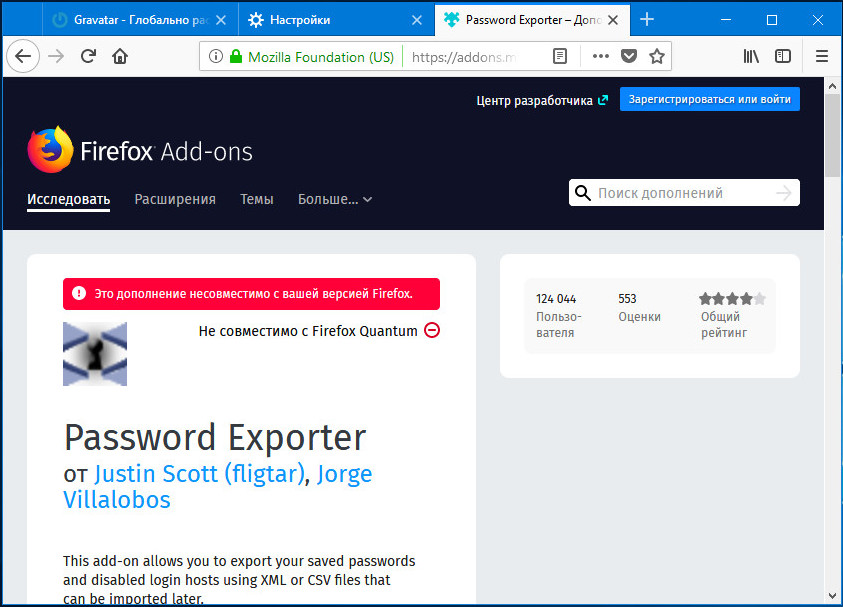The width and height of the screenshot is (843, 607).
Task: Click the red incompatible sign icon
Action: [432, 330]
